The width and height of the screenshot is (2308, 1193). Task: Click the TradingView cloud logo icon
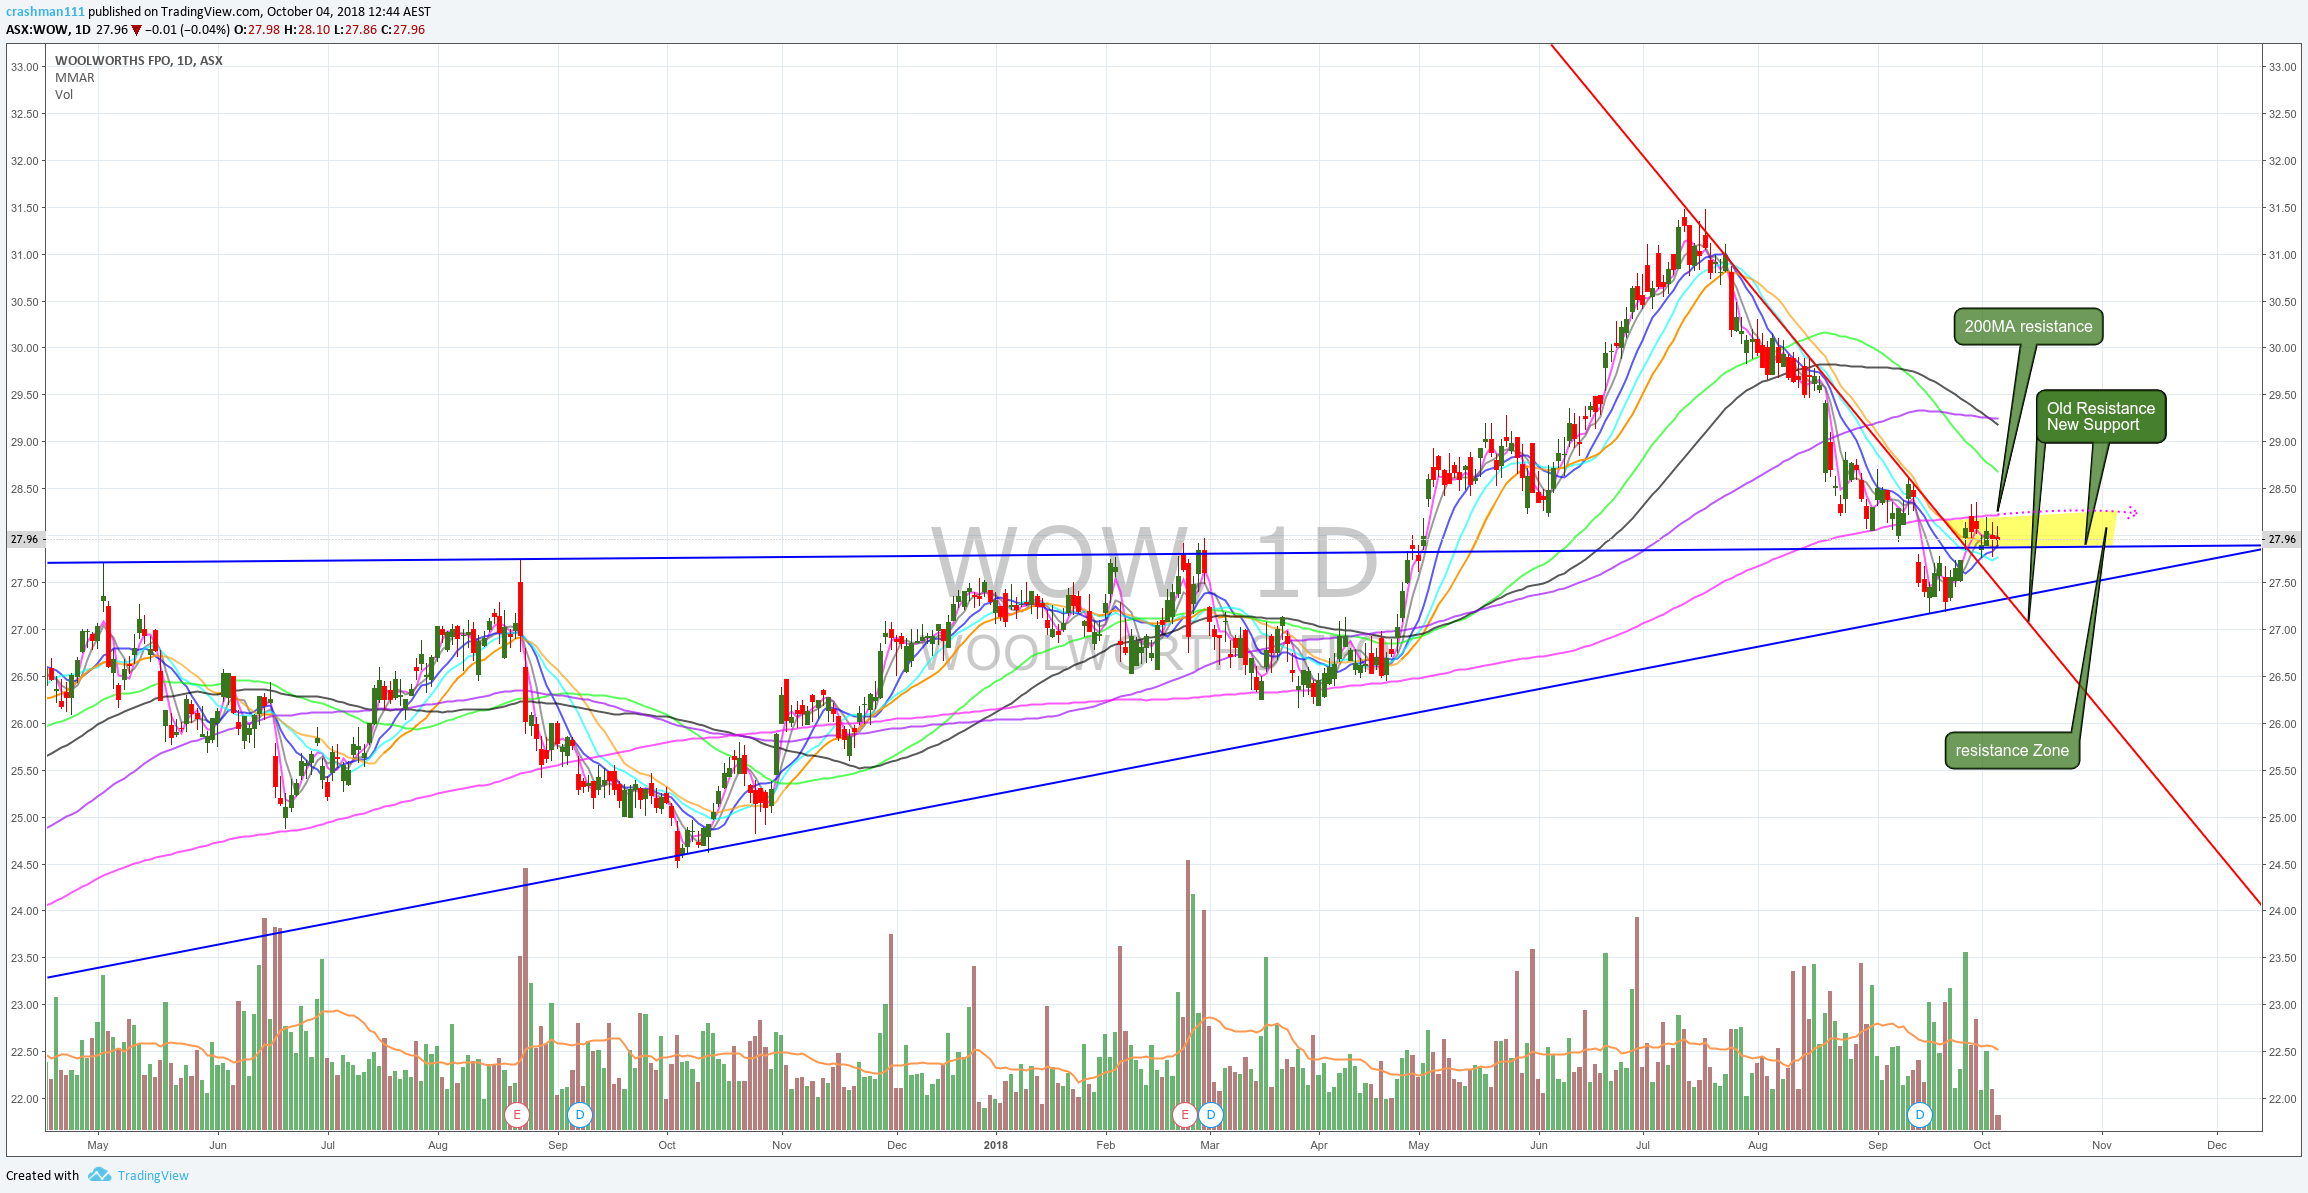click(99, 1175)
